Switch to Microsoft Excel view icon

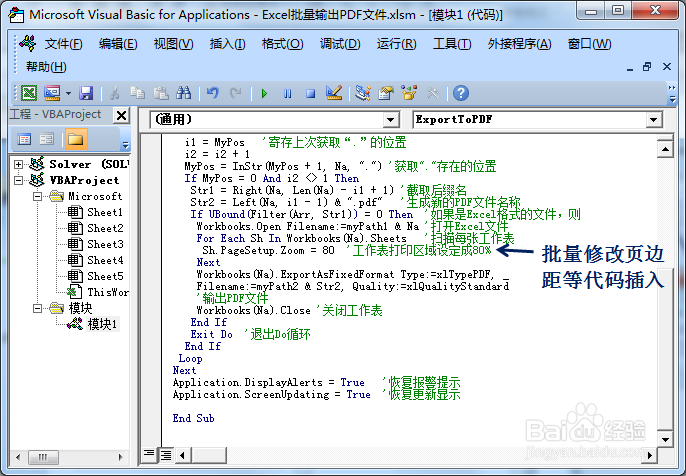click(29, 93)
